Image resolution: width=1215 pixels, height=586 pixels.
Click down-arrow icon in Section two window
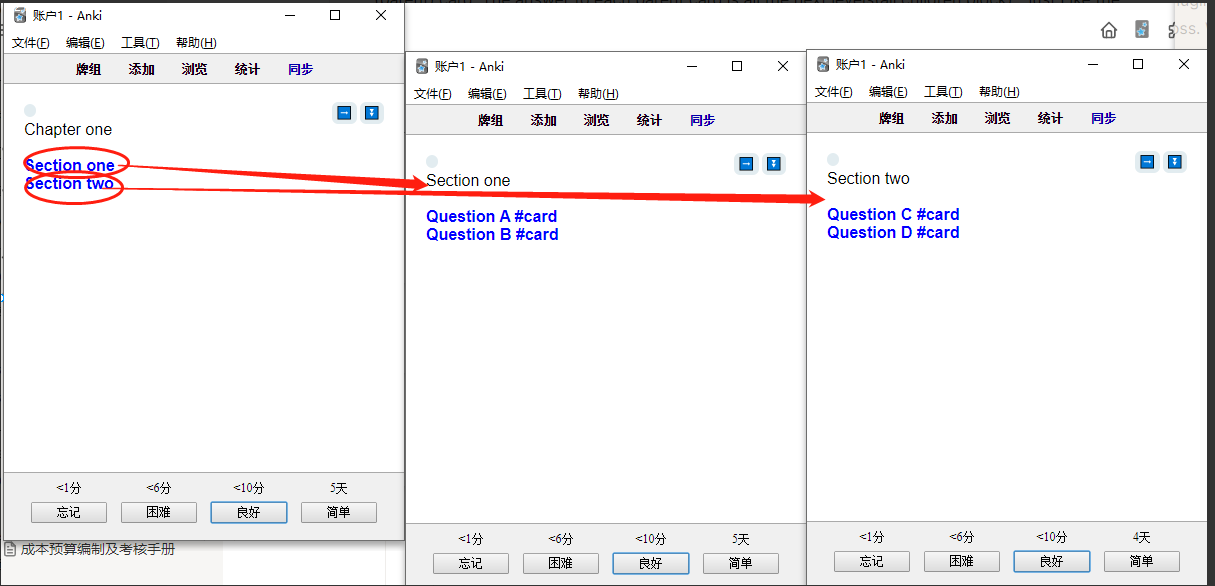coord(1175,162)
